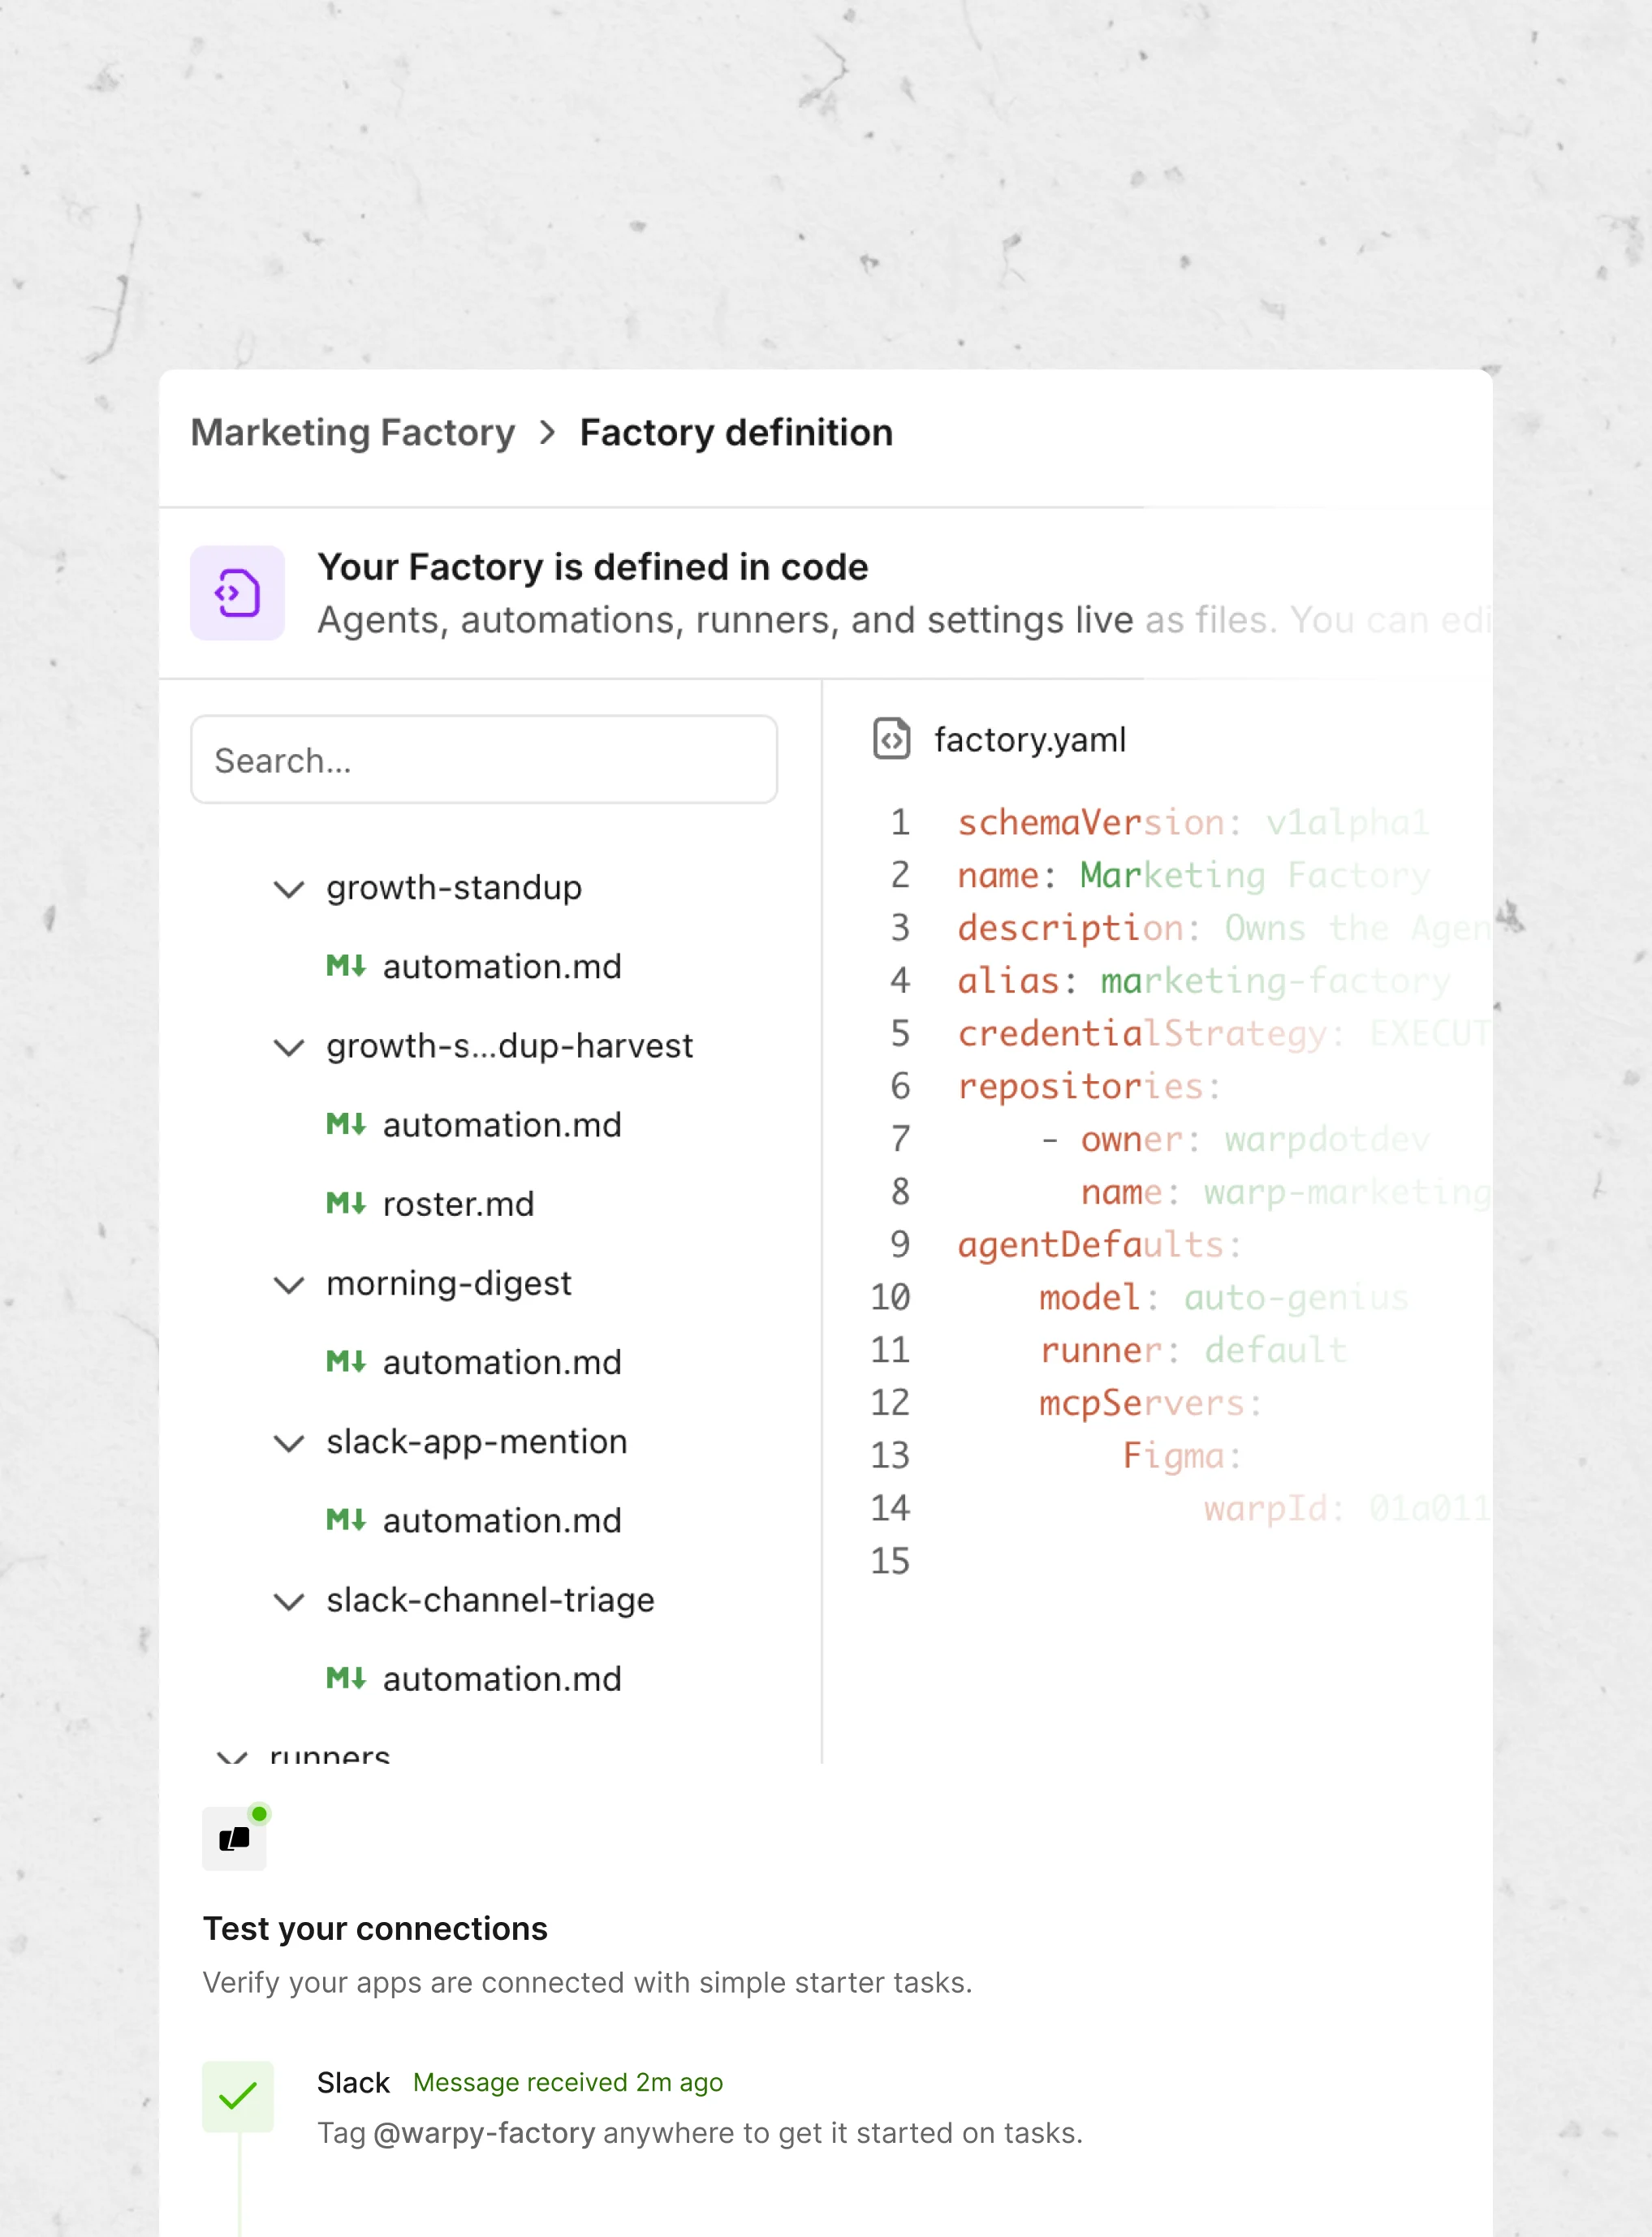The height and width of the screenshot is (2237, 1652).
Task: Click markdown icon under morning-digest folder
Action: point(346,1361)
